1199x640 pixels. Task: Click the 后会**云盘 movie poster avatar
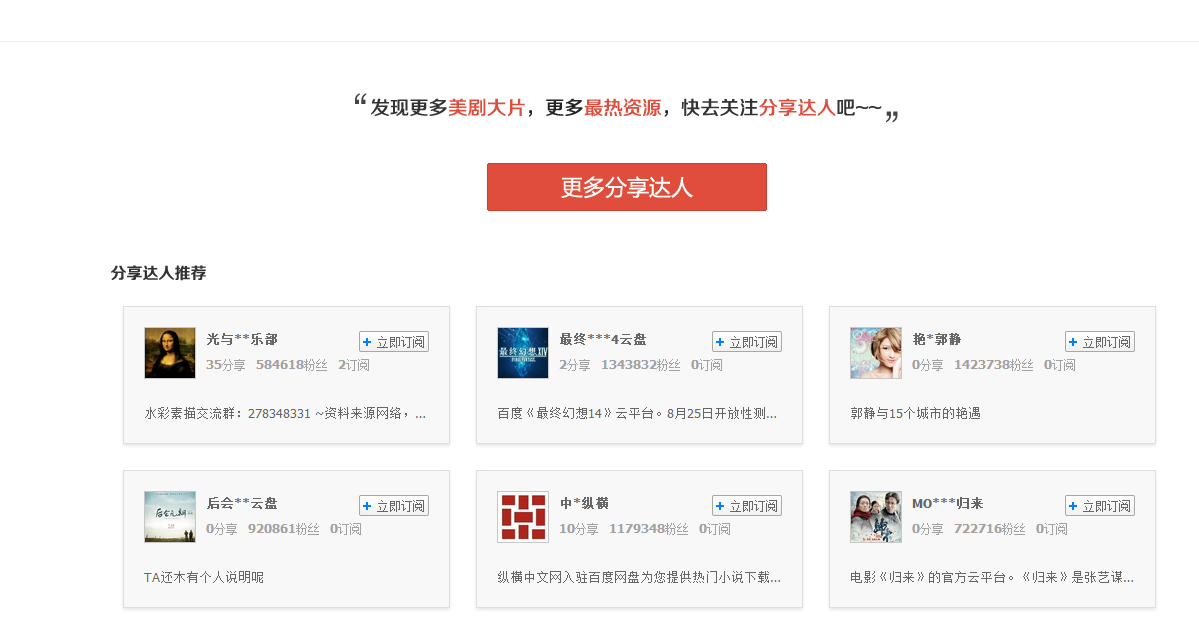tap(169, 517)
